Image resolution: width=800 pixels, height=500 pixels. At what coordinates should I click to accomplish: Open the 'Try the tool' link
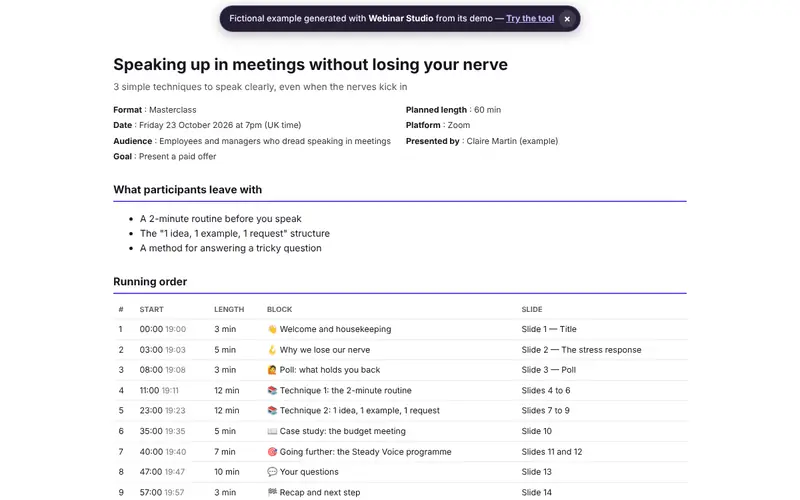(530, 18)
